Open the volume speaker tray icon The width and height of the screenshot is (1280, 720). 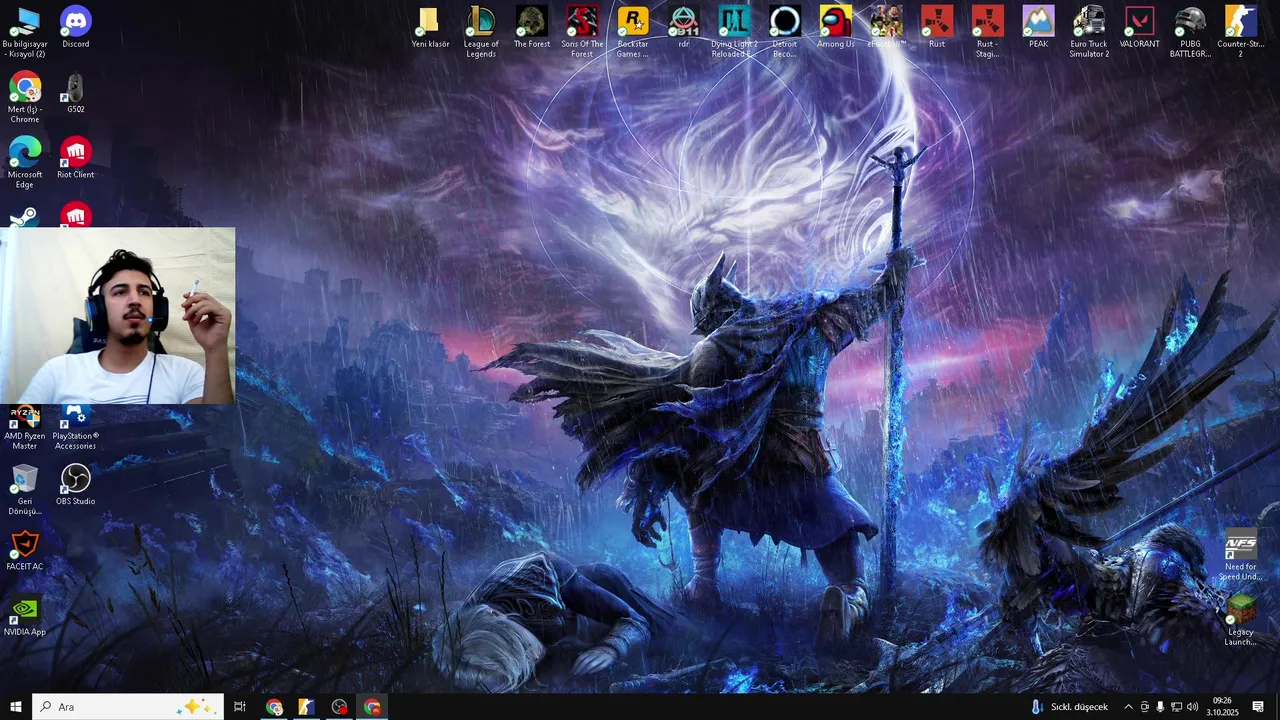tap(1192, 707)
